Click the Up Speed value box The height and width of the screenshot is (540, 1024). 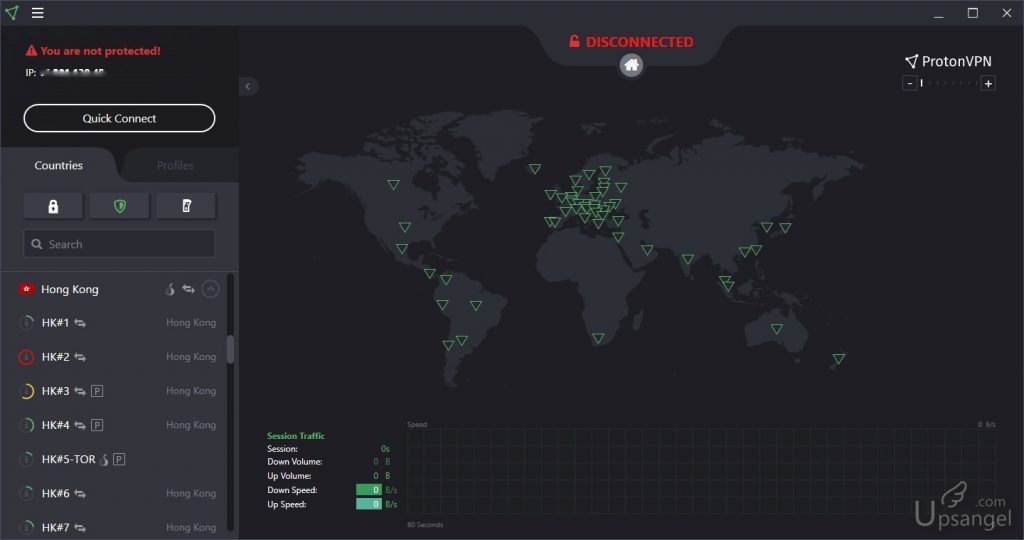point(369,504)
